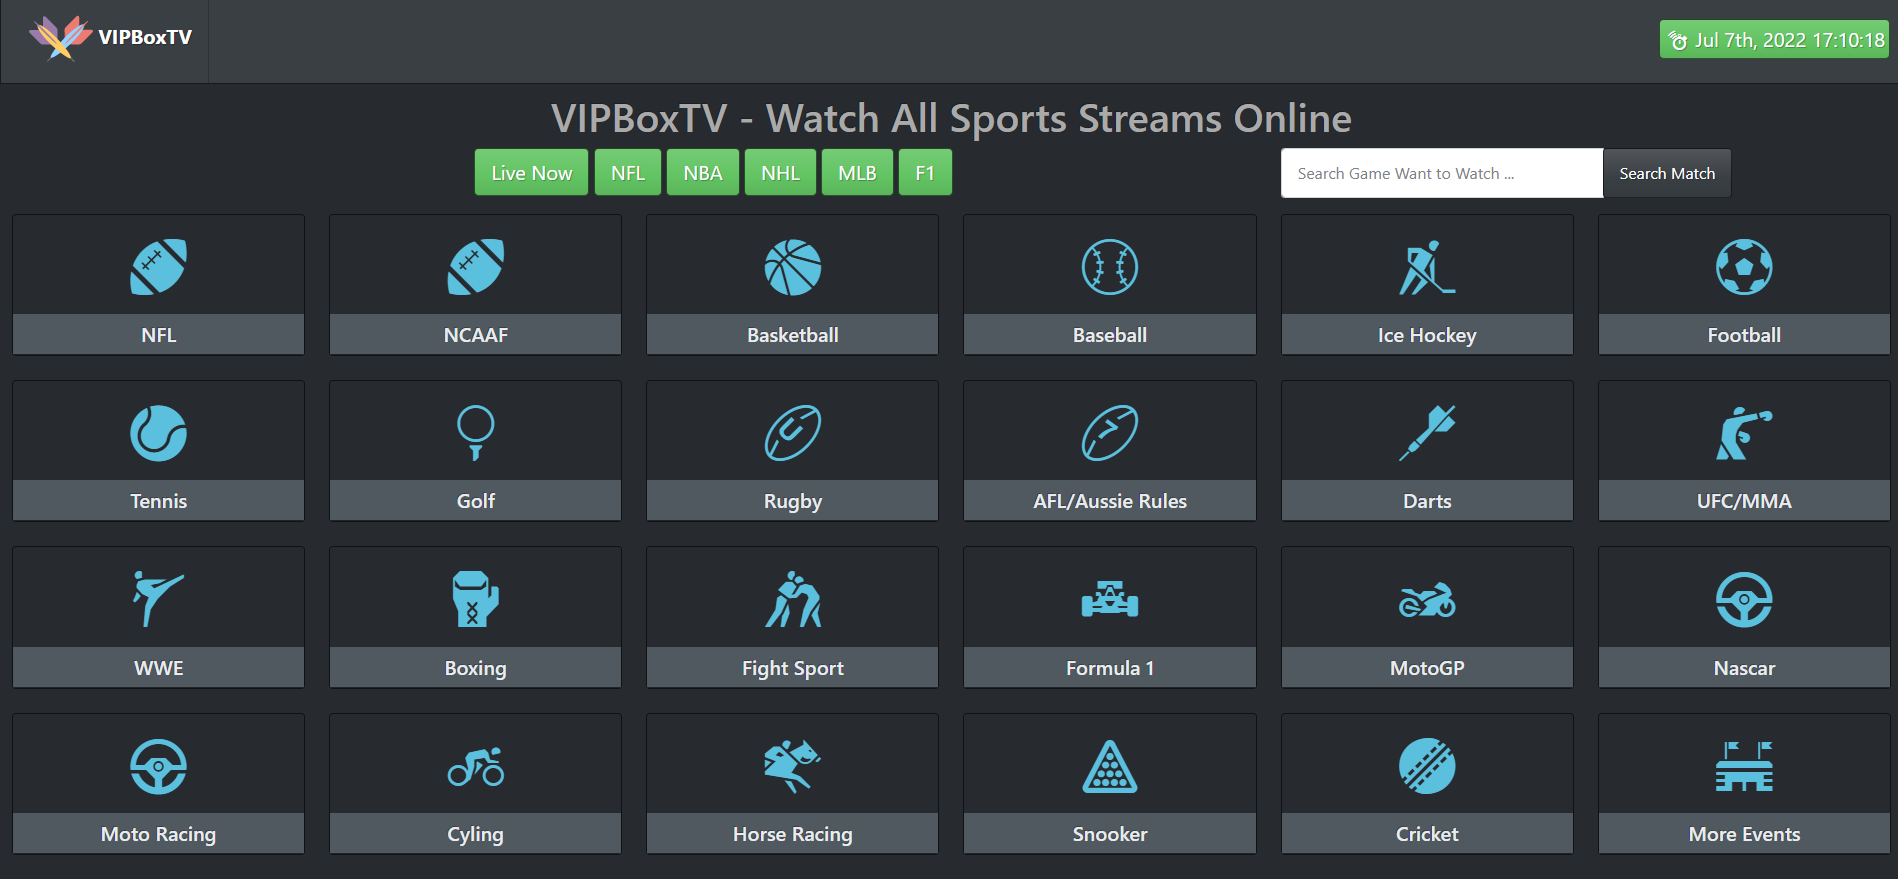Open the Football label link
The height and width of the screenshot is (879, 1898).
(1744, 335)
